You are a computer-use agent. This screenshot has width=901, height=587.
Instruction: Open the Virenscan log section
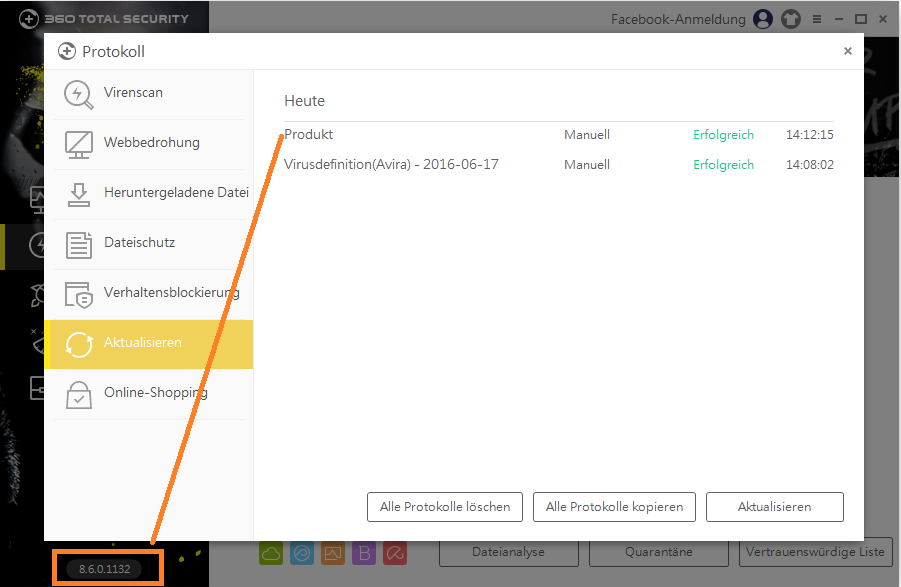pyautogui.click(x=148, y=93)
